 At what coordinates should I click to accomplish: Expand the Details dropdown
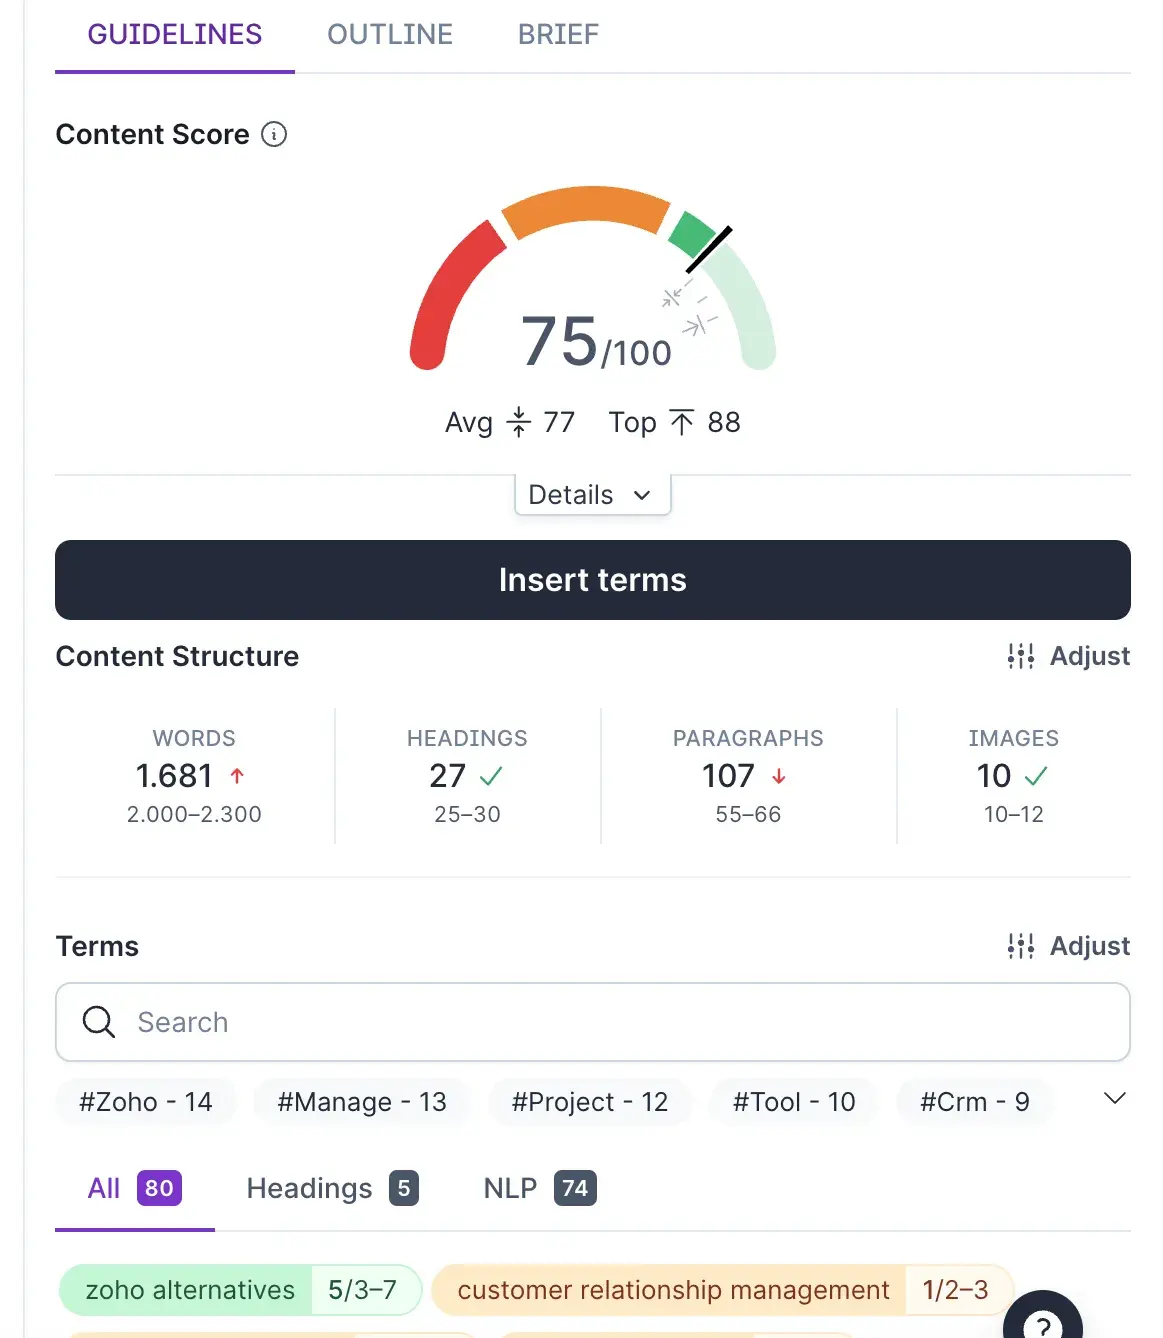tap(592, 495)
